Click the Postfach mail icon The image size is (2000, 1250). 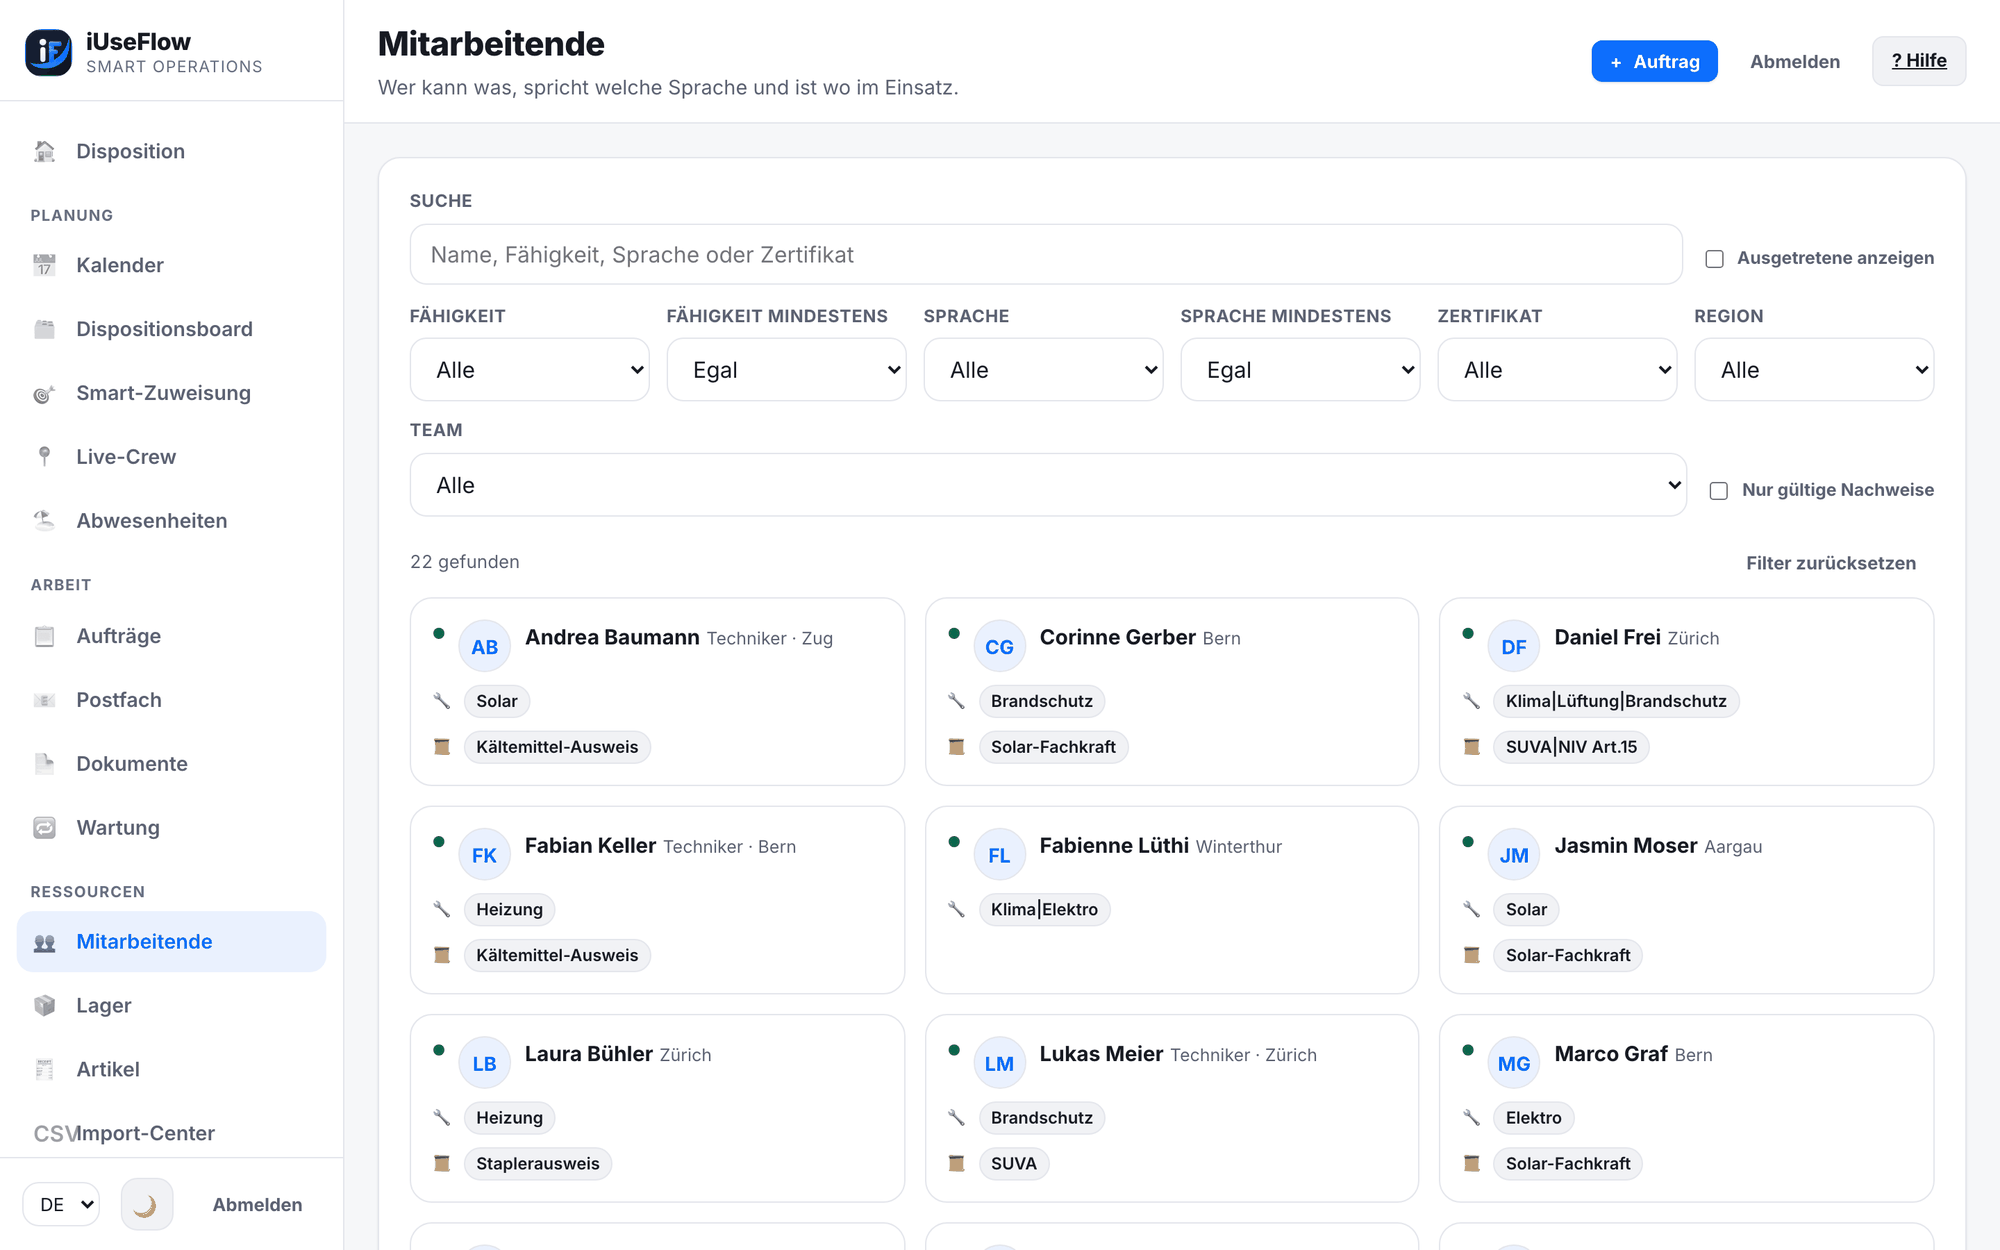pyautogui.click(x=44, y=700)
